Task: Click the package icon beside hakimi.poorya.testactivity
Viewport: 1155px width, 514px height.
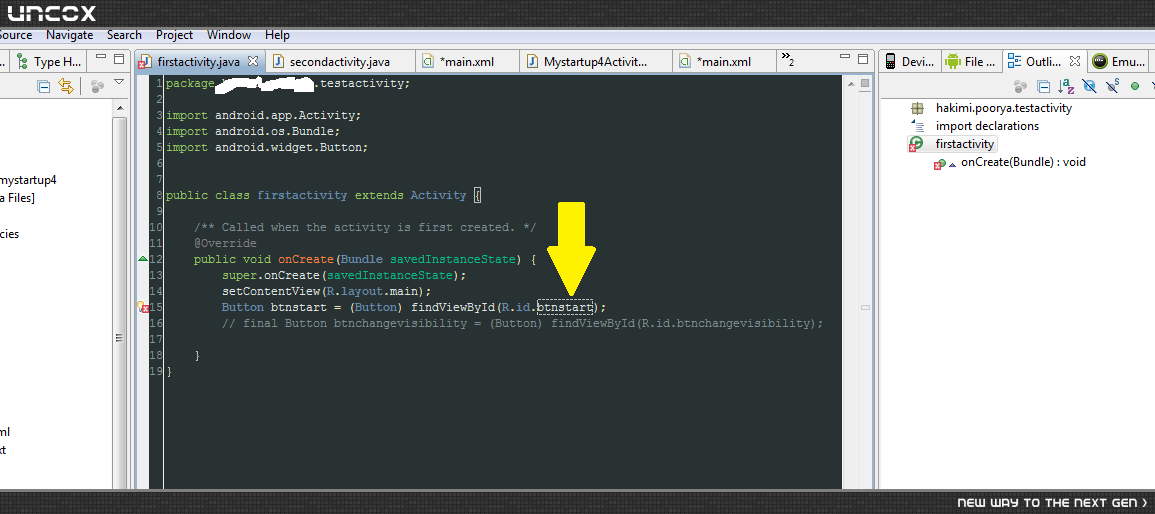Action: 917,108
